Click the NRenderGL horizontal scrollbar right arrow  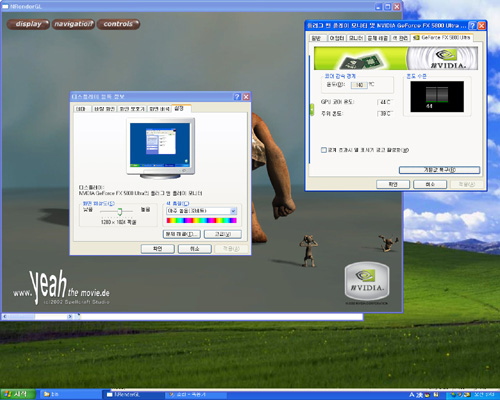coord(70,316)
